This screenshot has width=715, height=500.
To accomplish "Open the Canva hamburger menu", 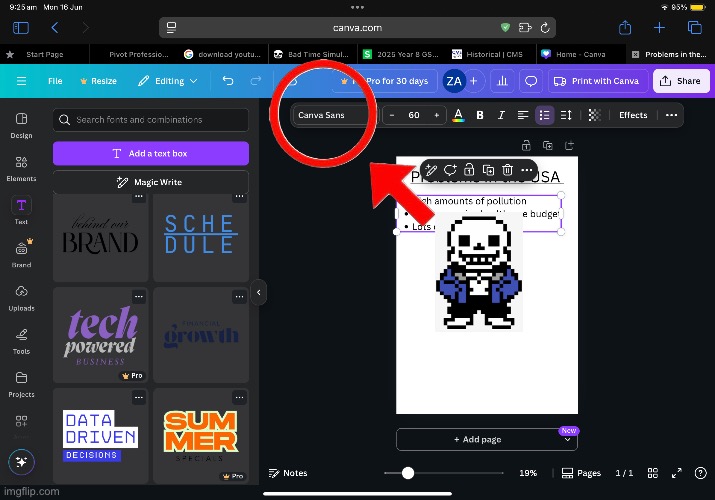I will [21, 81].
